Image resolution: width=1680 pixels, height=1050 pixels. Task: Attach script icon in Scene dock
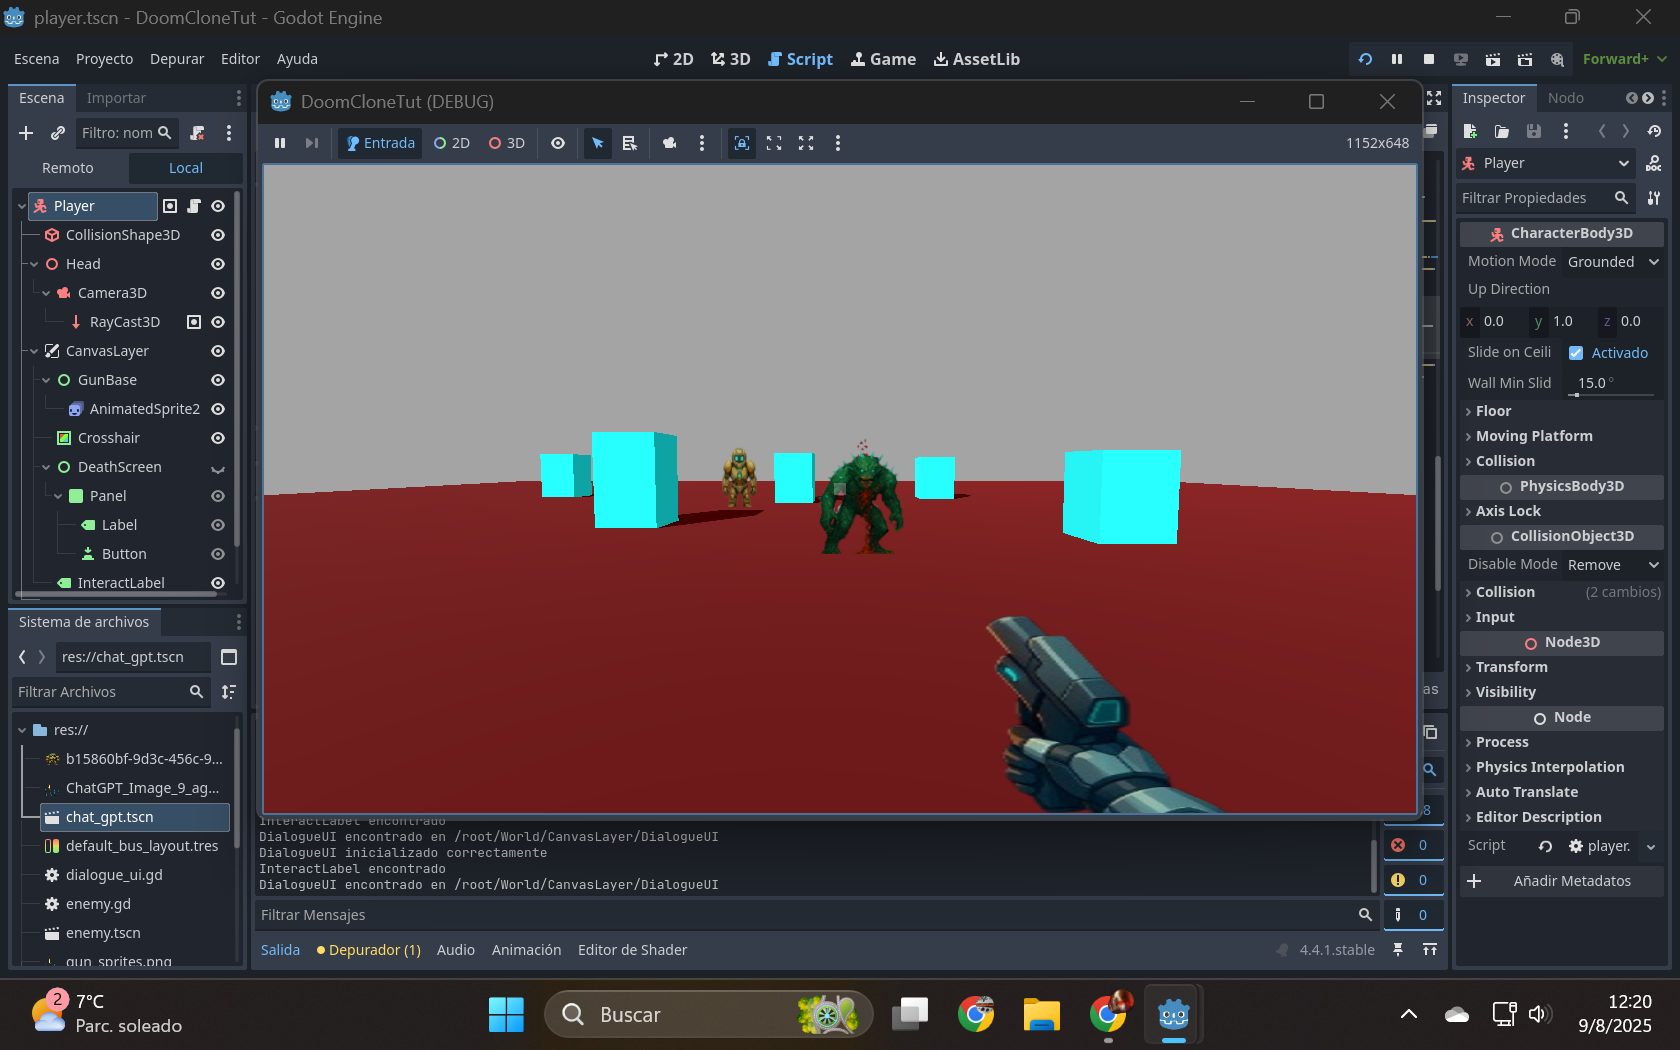pos(197,133)
